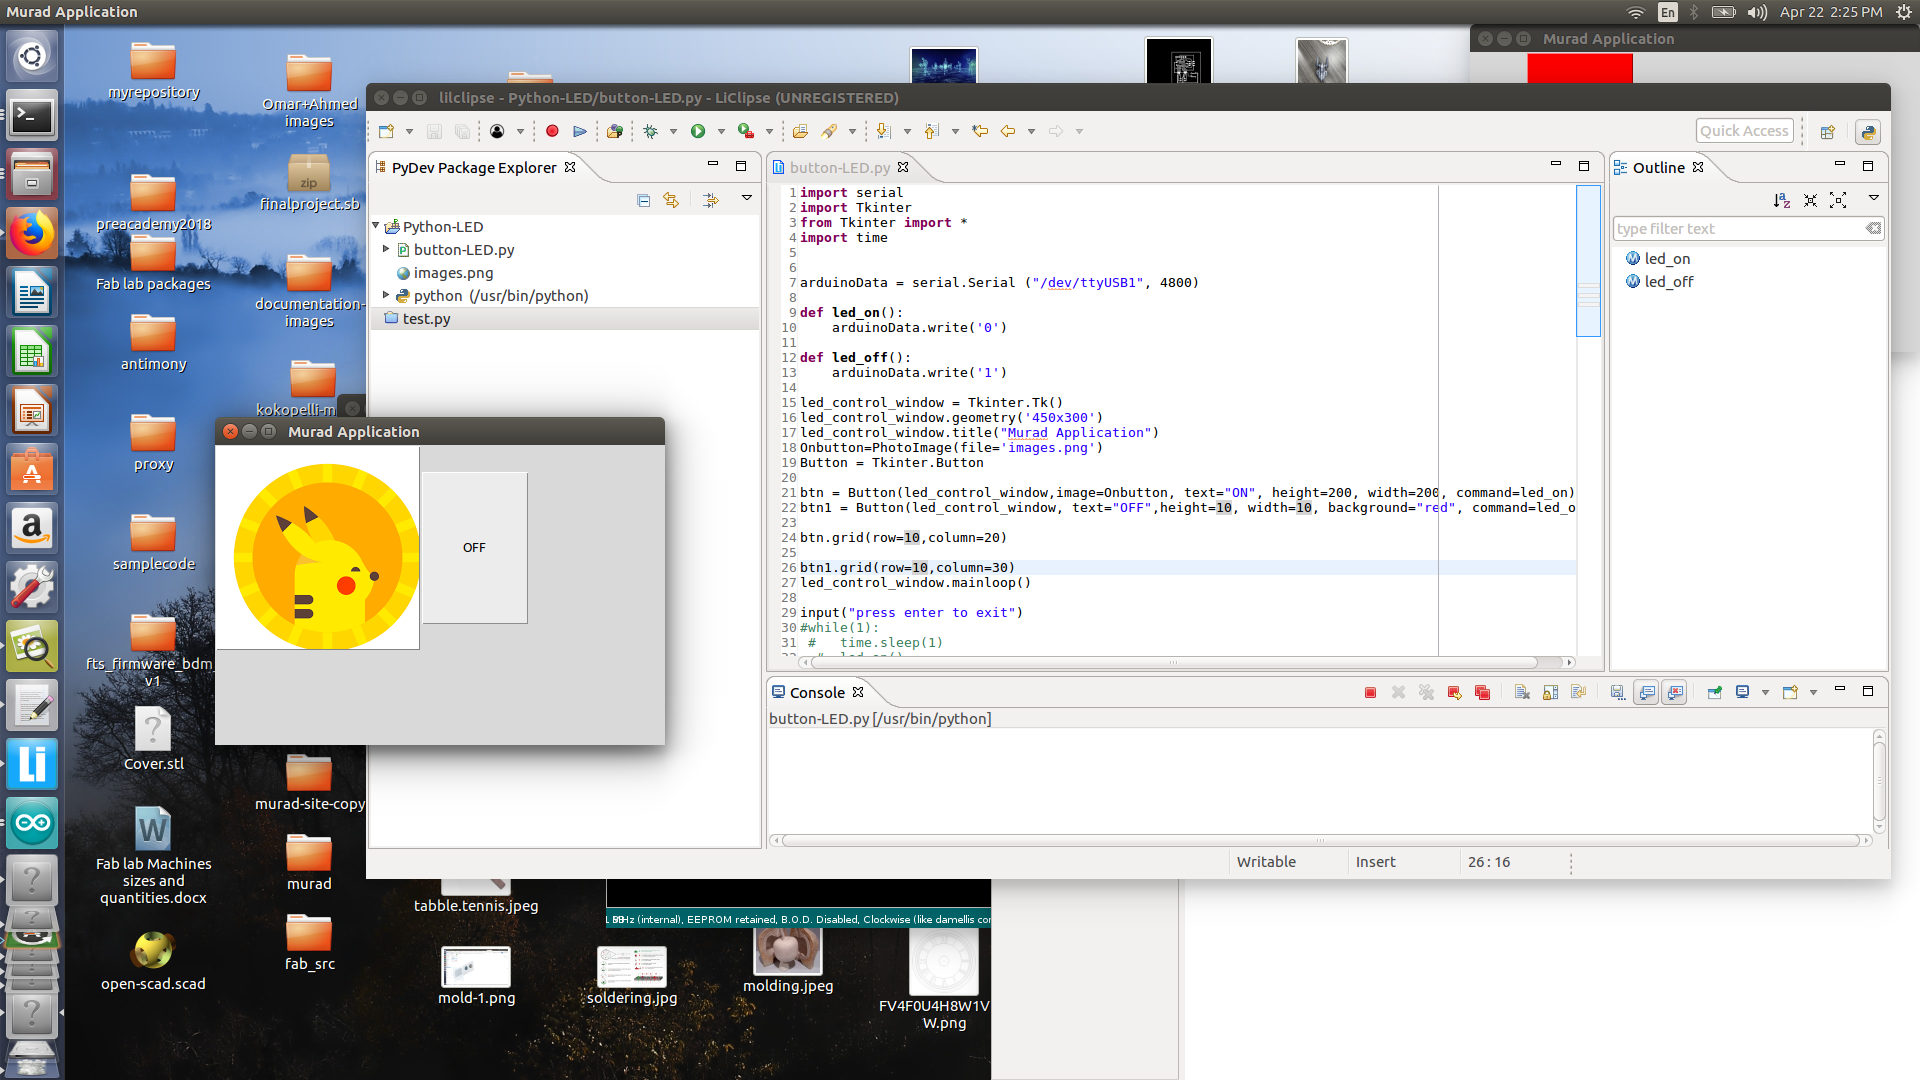Click Pin Console icon
Screen dimensions: 1920x1080
coord(1714,692)
